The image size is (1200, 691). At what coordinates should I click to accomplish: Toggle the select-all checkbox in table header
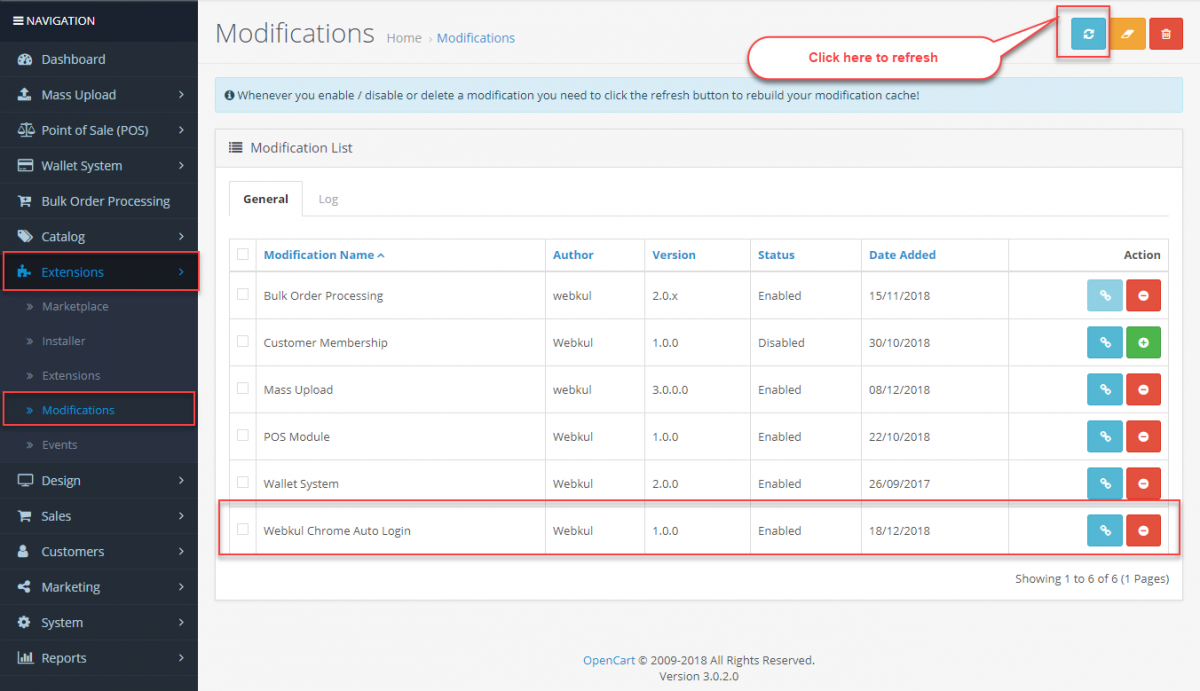243,254
